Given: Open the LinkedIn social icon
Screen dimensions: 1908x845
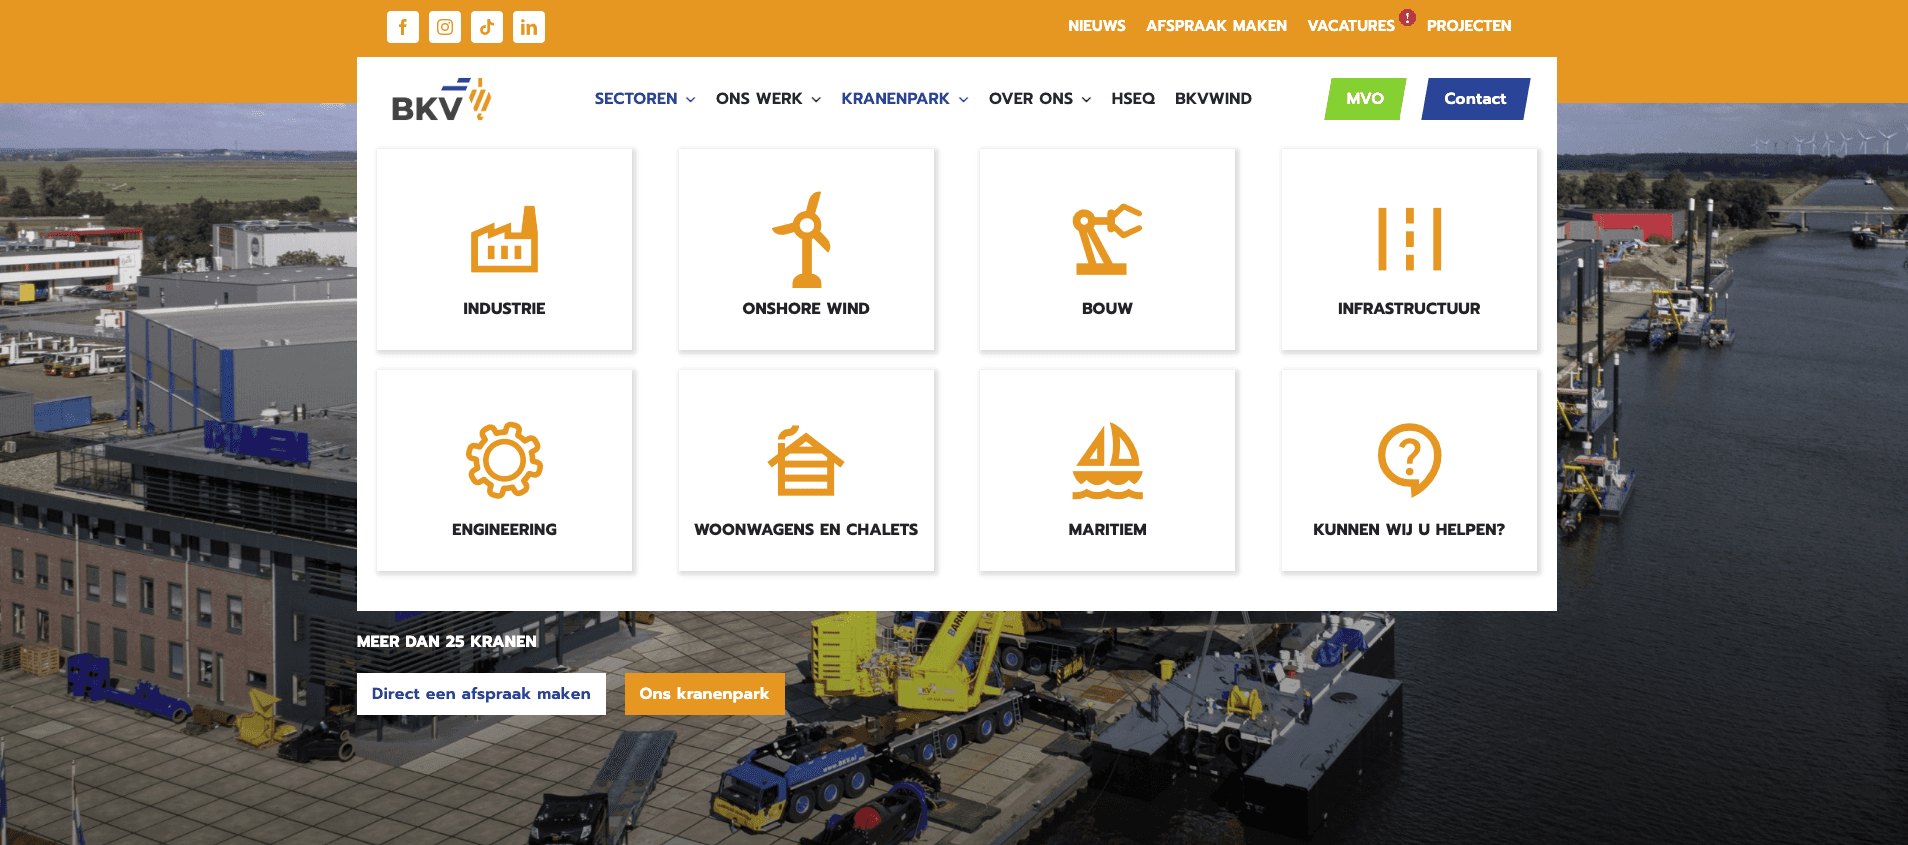Looking at the screenshot, I should click(529, 27).
